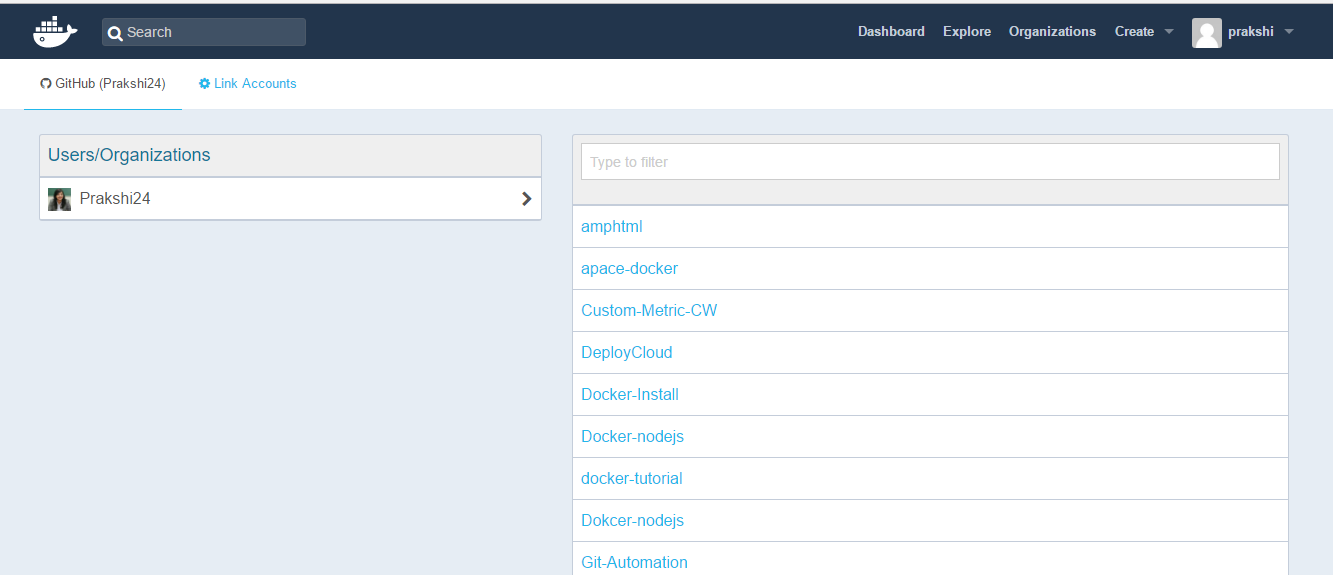Go to Dashboard in the navbar
The image size is (1333, 575).
tap(891, 32)
